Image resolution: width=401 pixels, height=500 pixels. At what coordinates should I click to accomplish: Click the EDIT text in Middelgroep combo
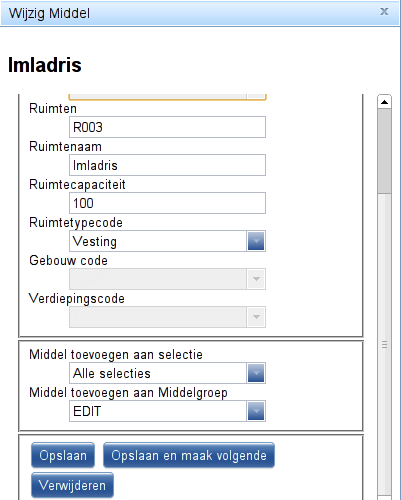tap(87, 411)
